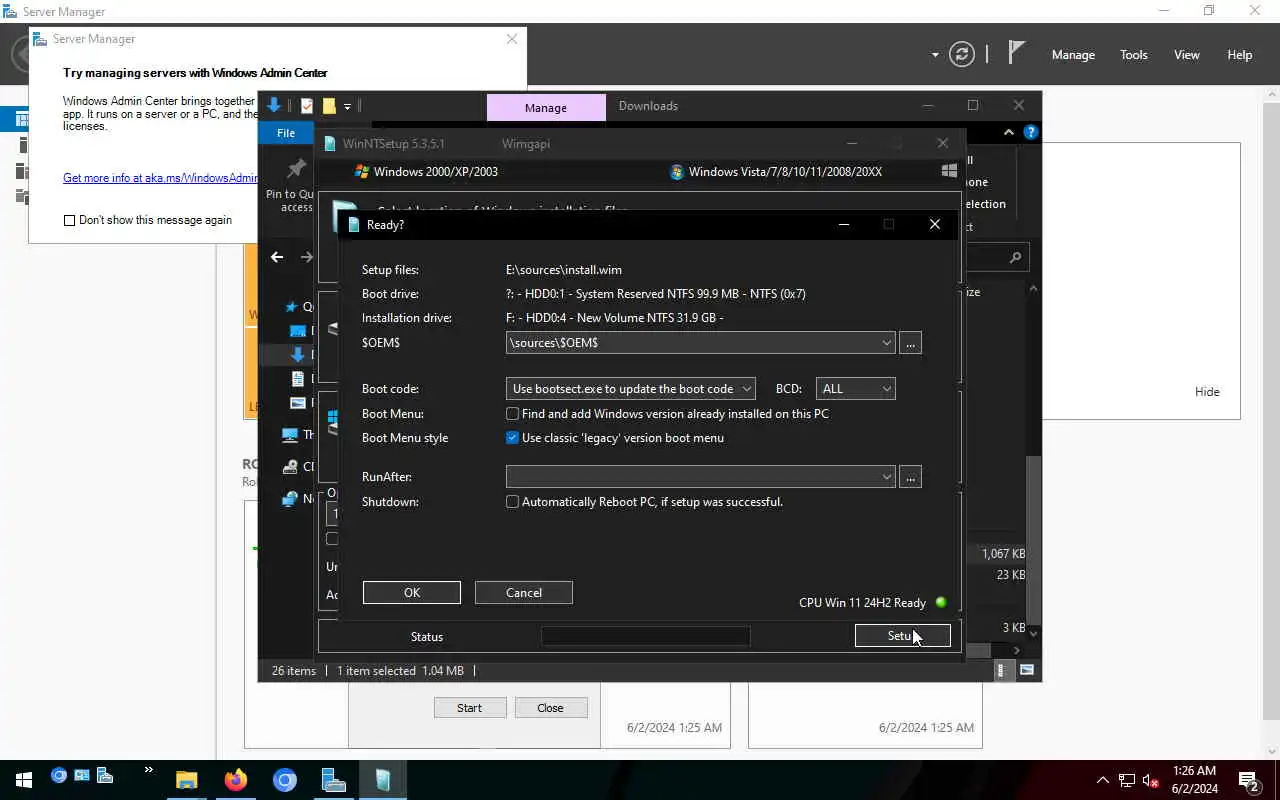Browse for RunAfter file with ellipsis button
The image size is (1280, 800).
[x=910, y=477]
